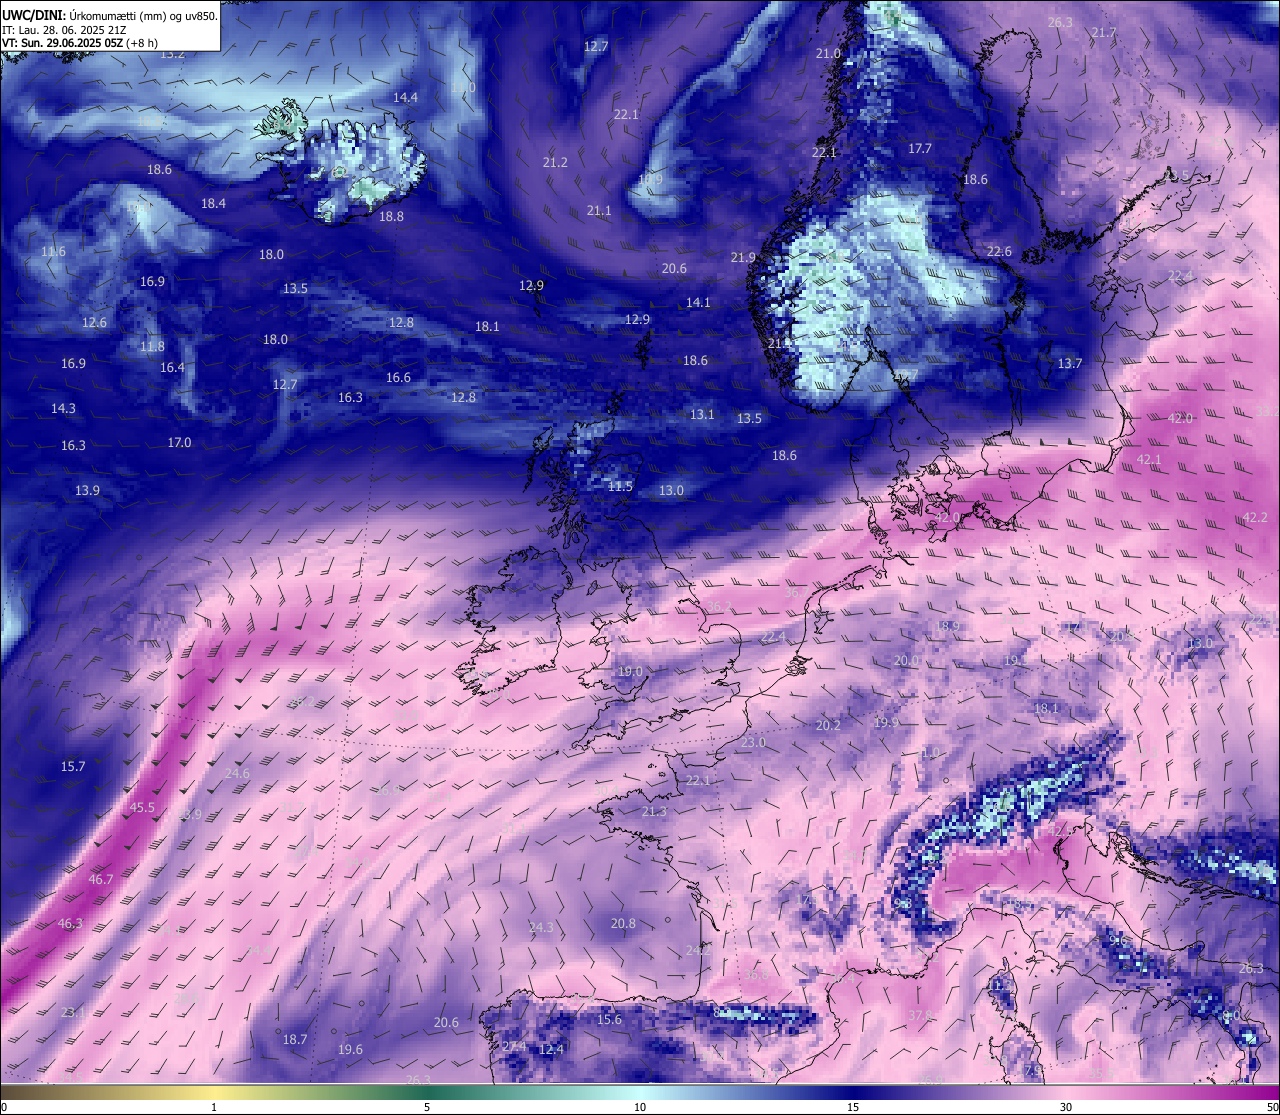1280x1115 pixels.
Task: Click the 46.7 value in the Atlantic
Action: [100, 879]
